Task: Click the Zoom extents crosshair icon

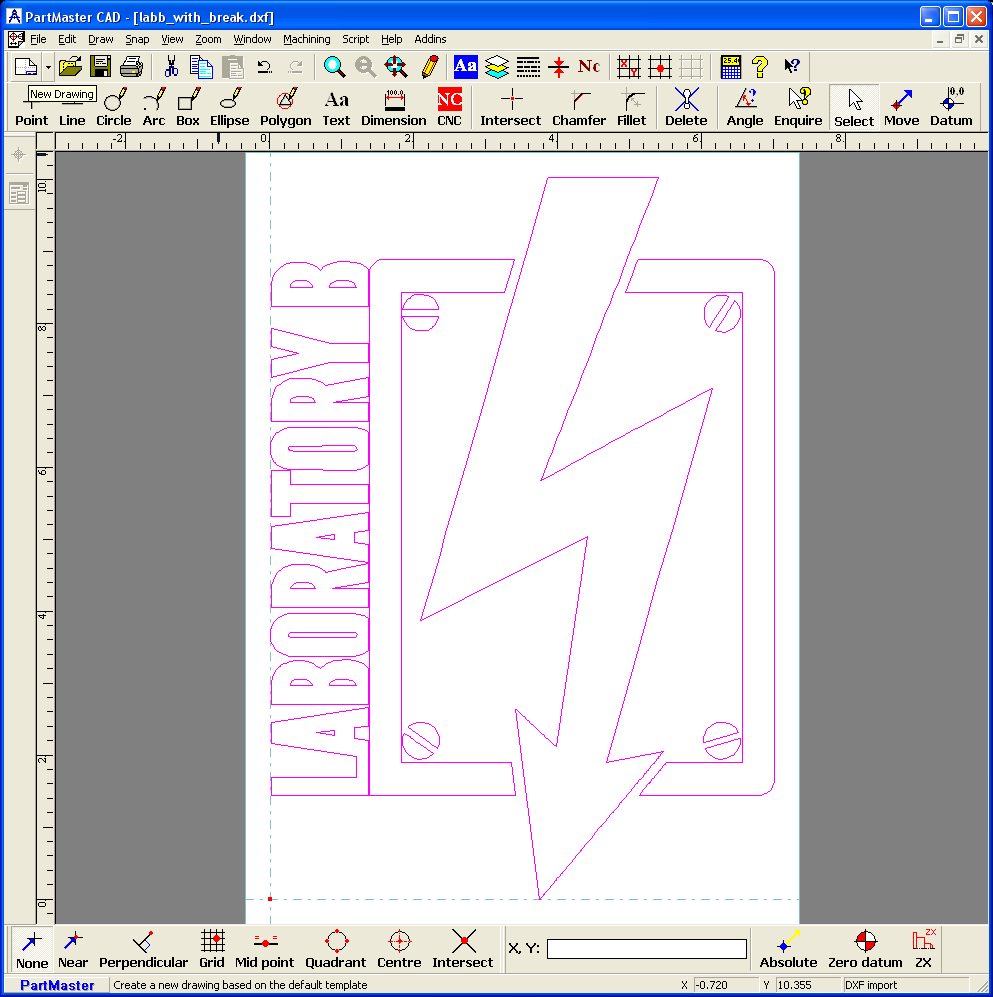Action: tap(396, 66)
